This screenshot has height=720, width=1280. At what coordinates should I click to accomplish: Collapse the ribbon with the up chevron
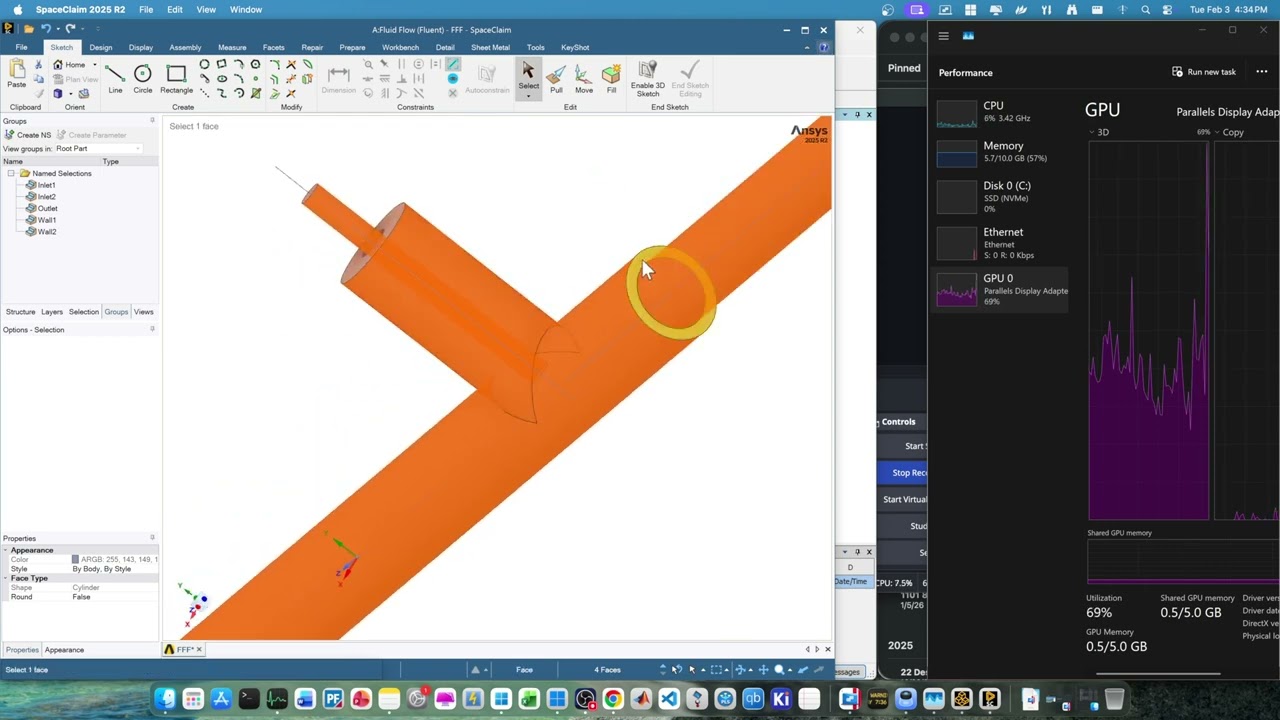coord(808,47)
